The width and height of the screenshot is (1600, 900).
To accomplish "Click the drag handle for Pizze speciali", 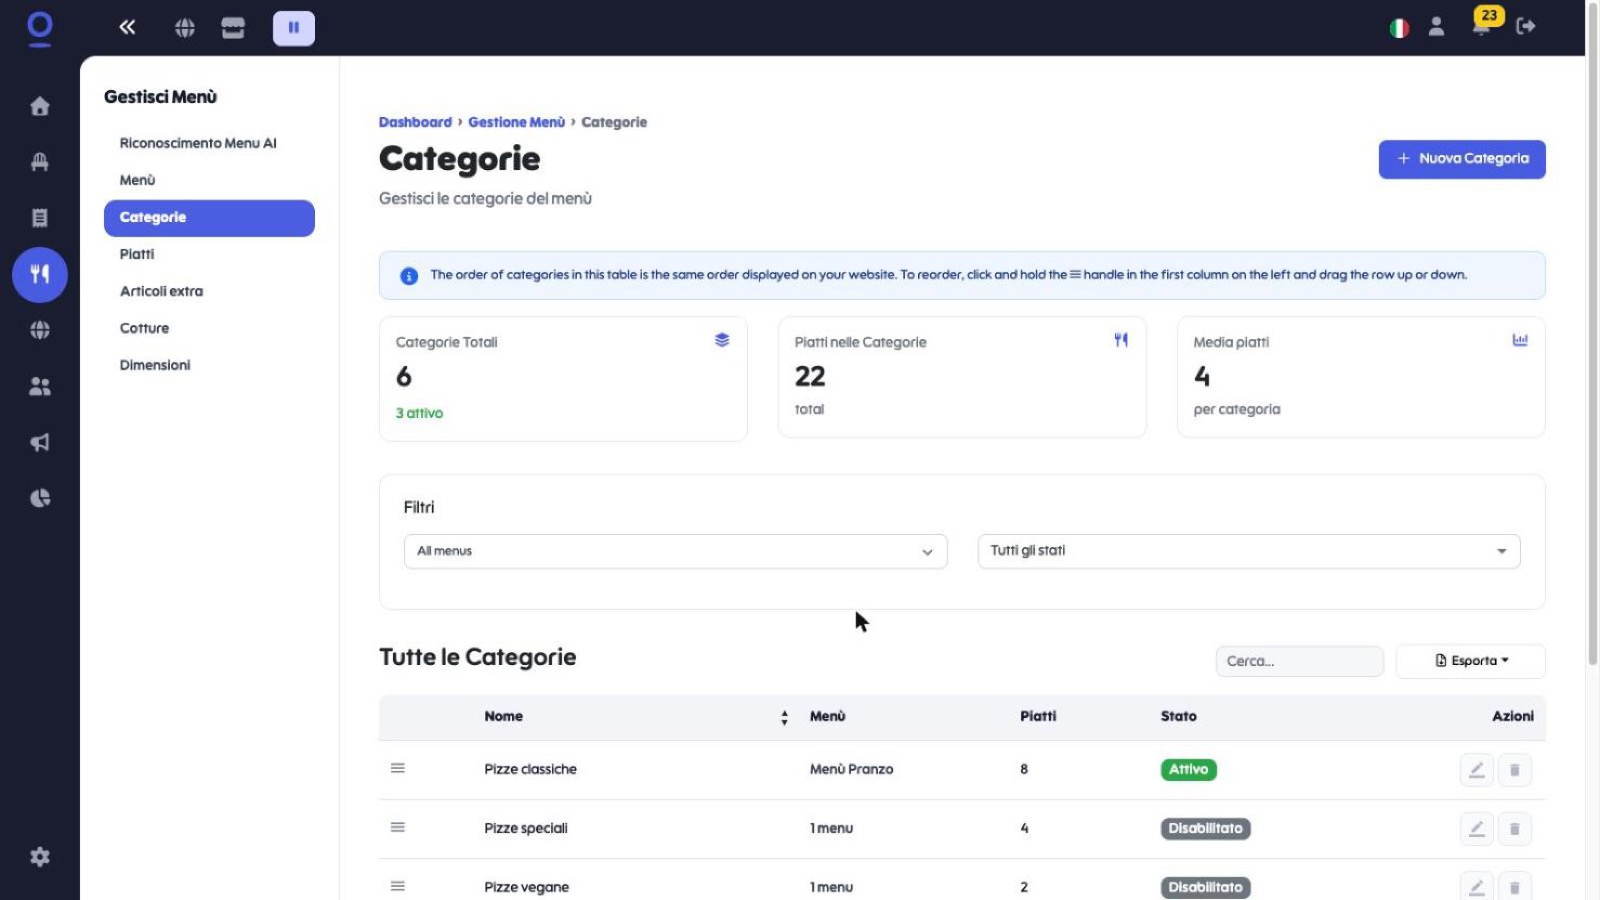I will (x=398, y=827).
